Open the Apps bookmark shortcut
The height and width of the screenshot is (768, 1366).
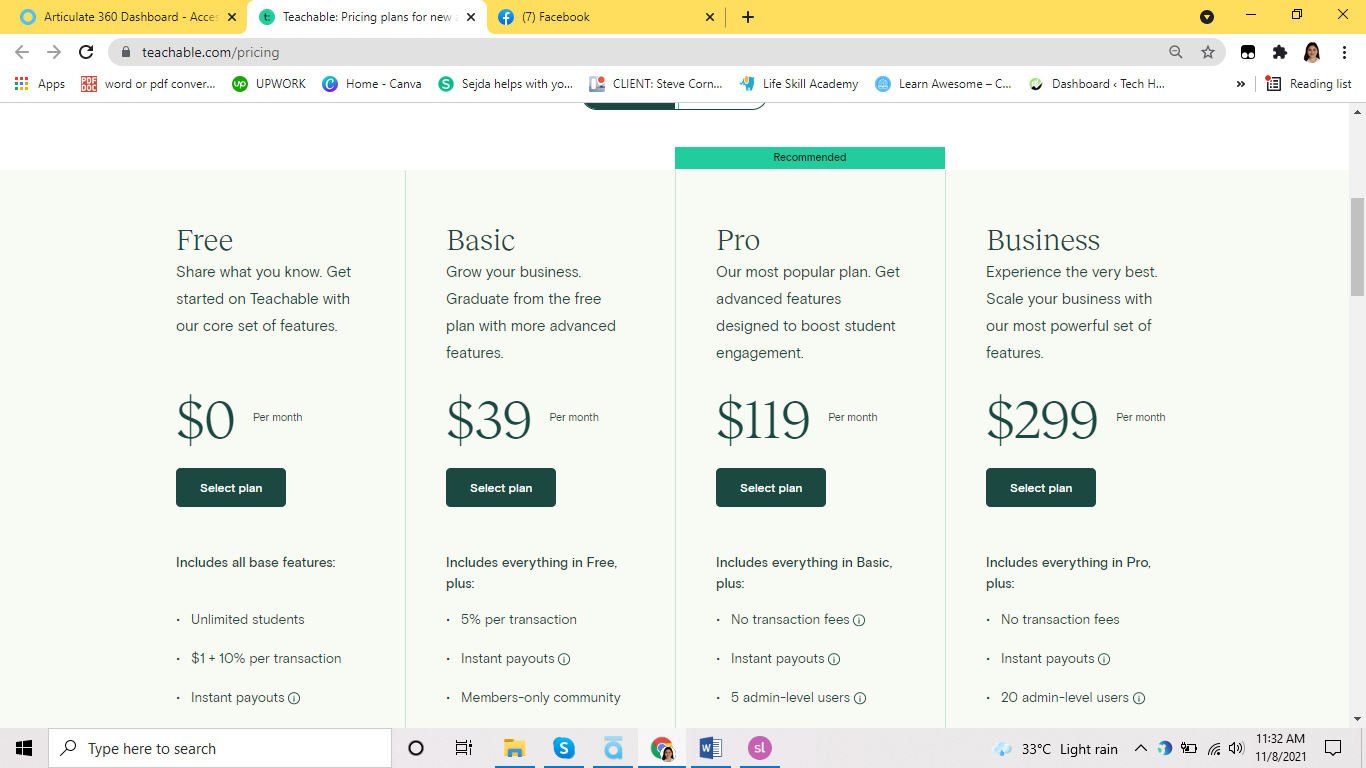(x=40, y=84)
